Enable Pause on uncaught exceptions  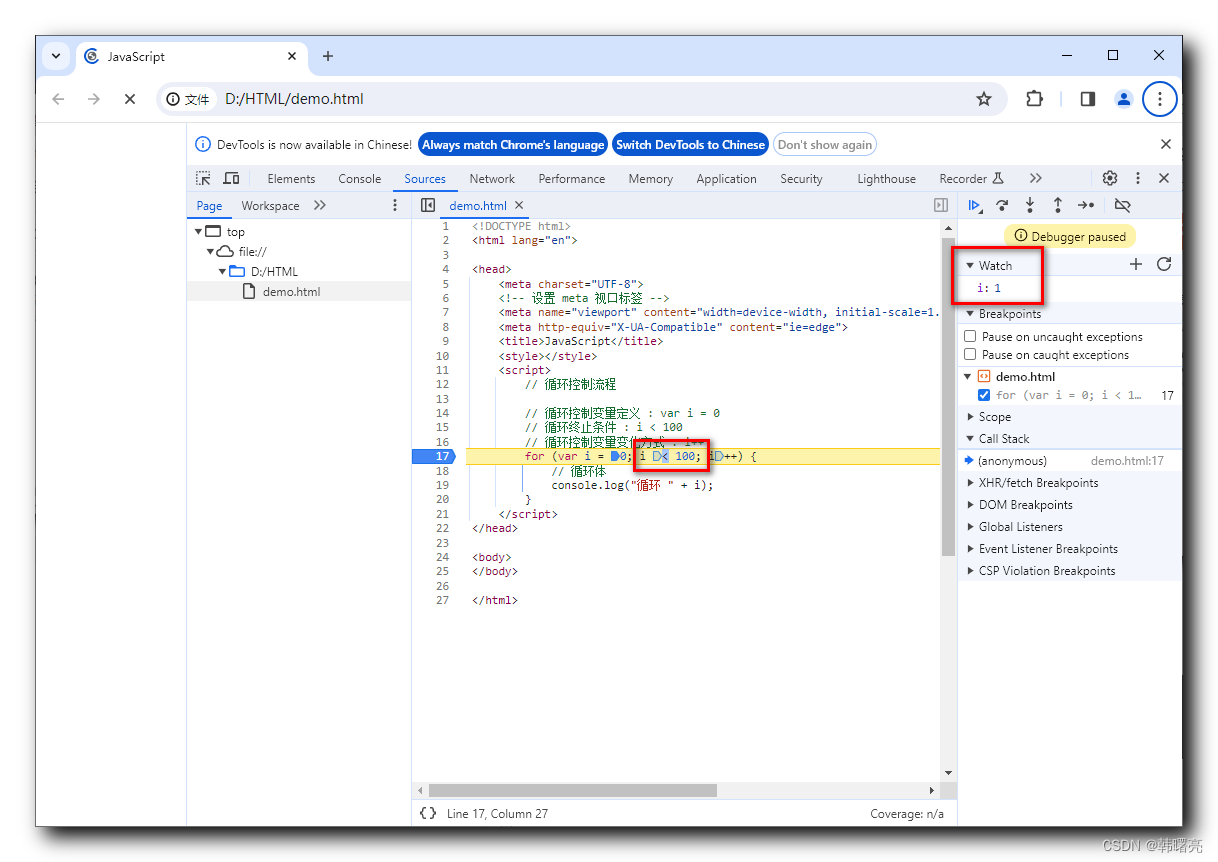pos(970,336)
